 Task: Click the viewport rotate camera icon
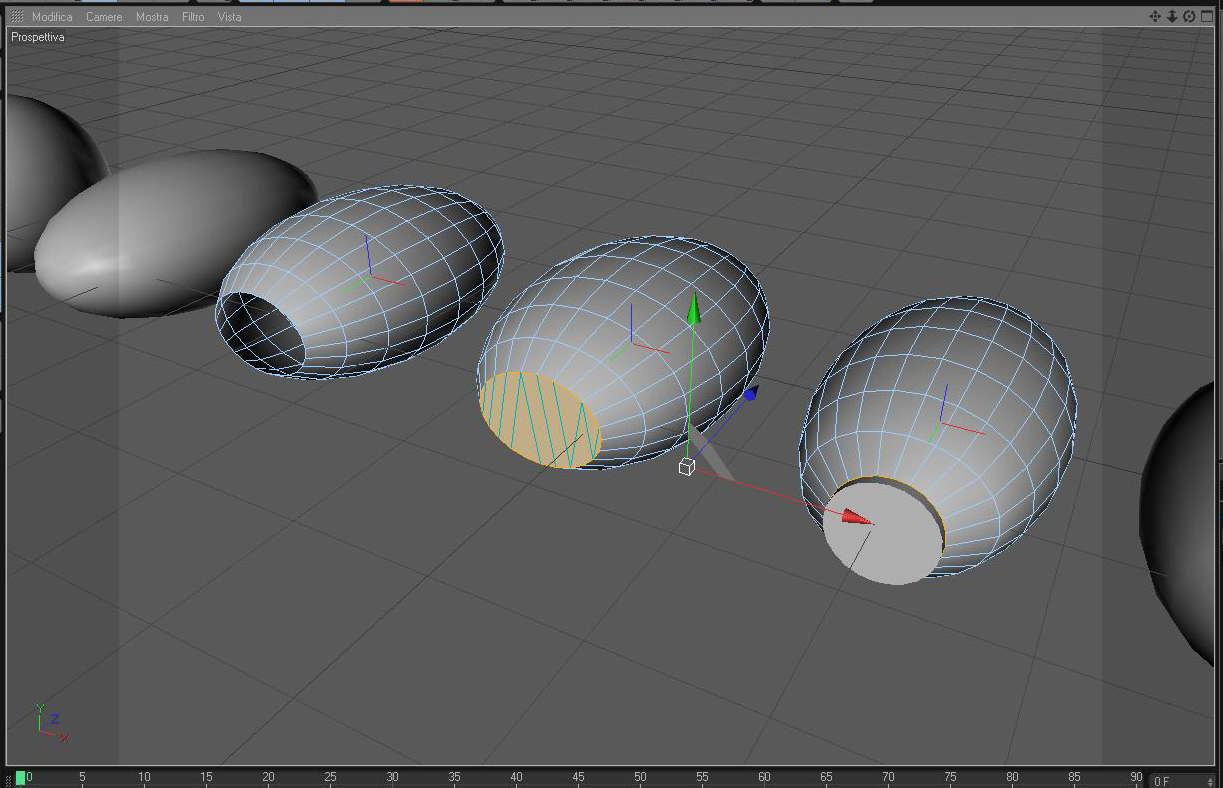[1189, 16]
